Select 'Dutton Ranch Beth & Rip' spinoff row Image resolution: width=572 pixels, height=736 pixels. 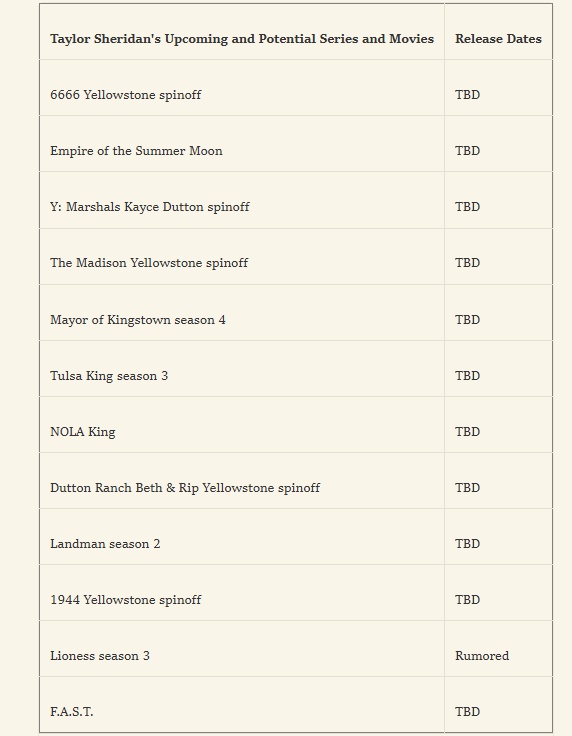[296, 488]
